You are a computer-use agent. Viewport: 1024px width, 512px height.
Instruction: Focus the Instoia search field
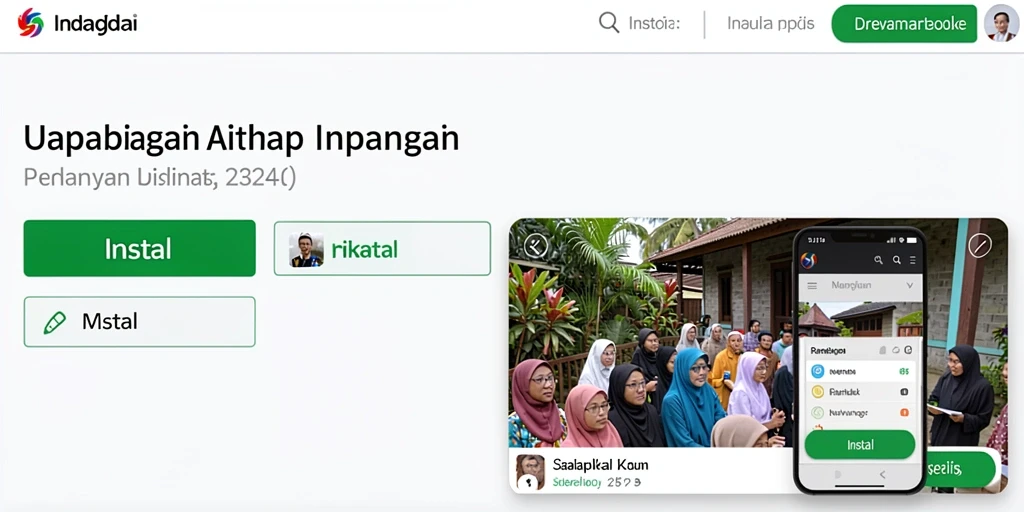click(654, 24)
